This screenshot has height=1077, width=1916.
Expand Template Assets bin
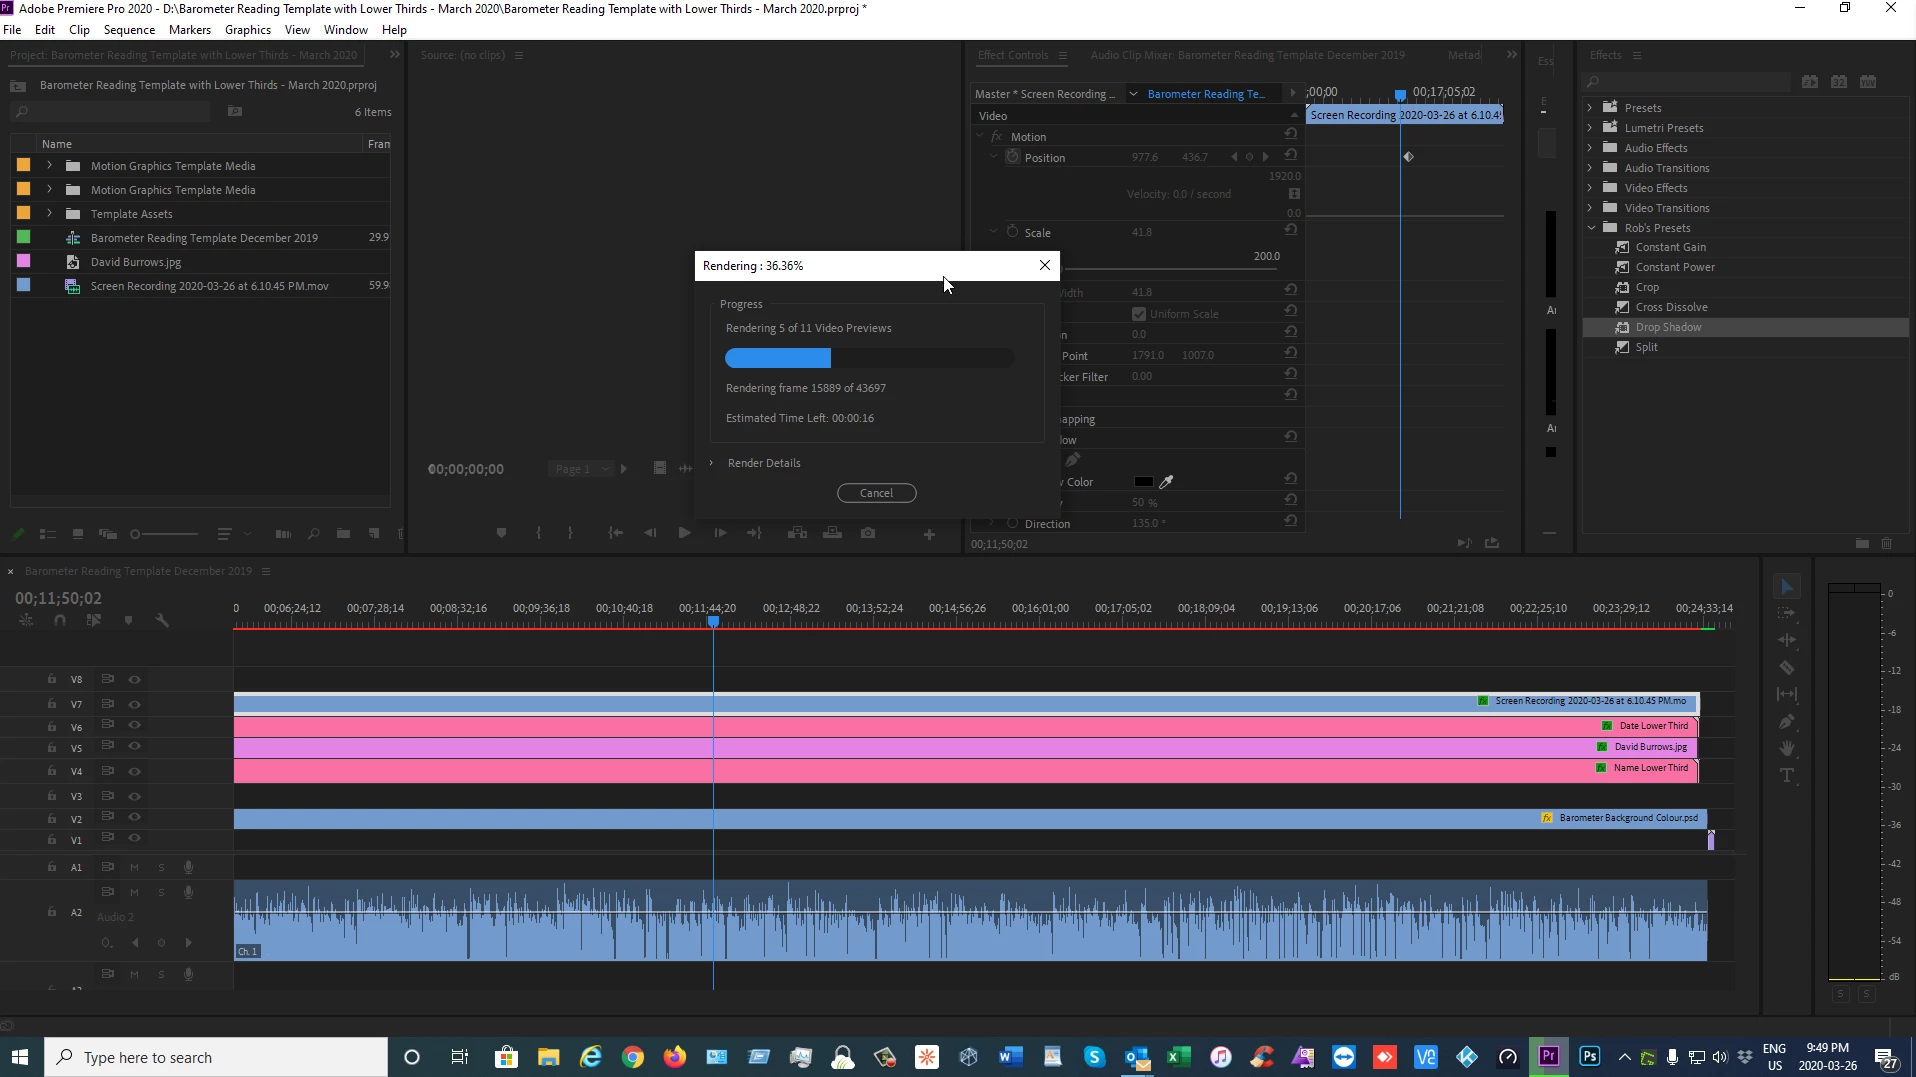(x=49, y=213)
